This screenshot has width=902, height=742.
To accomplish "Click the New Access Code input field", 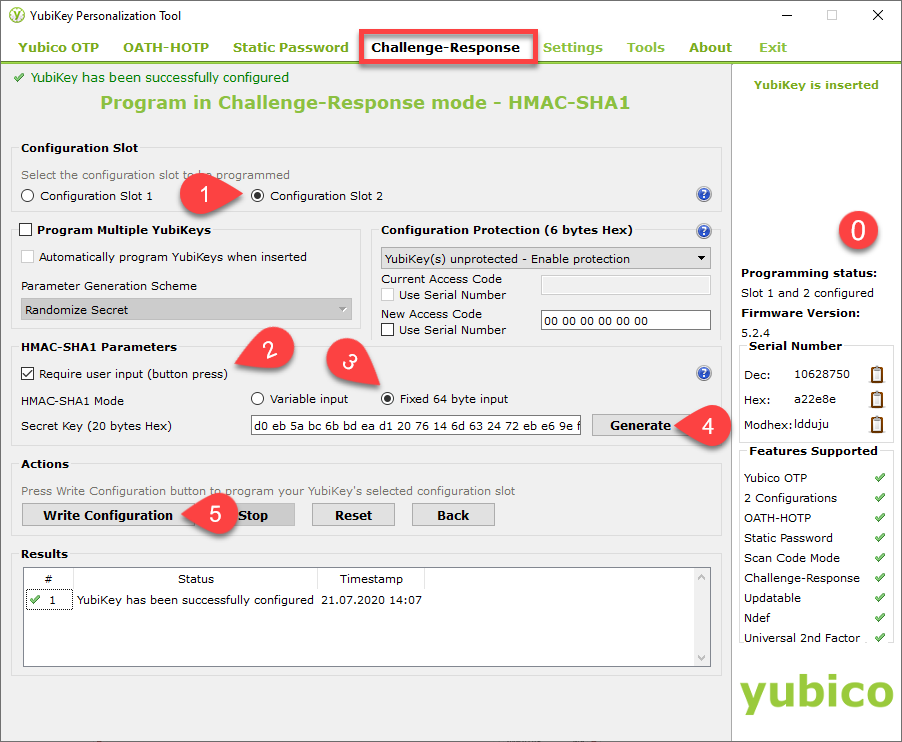I will (625, 321).
